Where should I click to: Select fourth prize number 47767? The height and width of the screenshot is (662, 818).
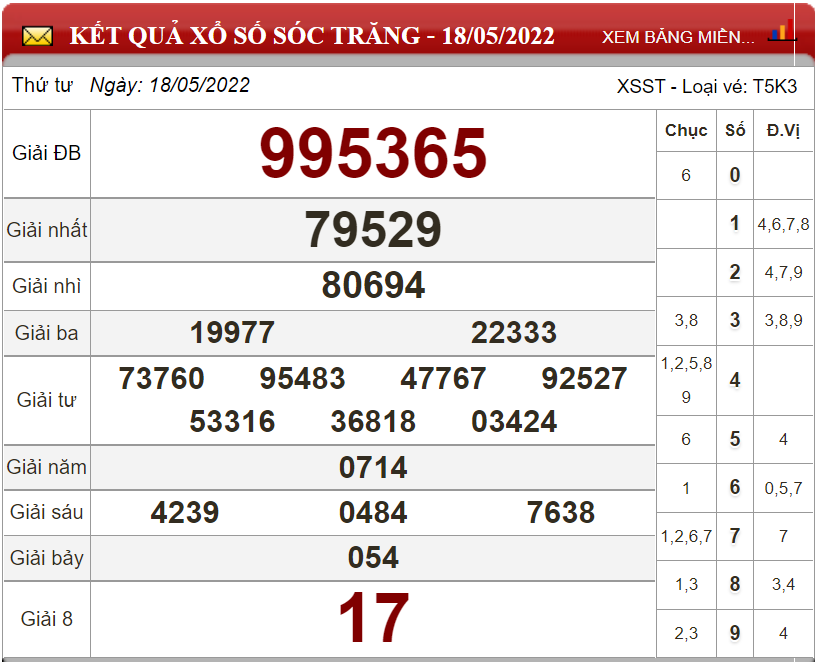443,378
